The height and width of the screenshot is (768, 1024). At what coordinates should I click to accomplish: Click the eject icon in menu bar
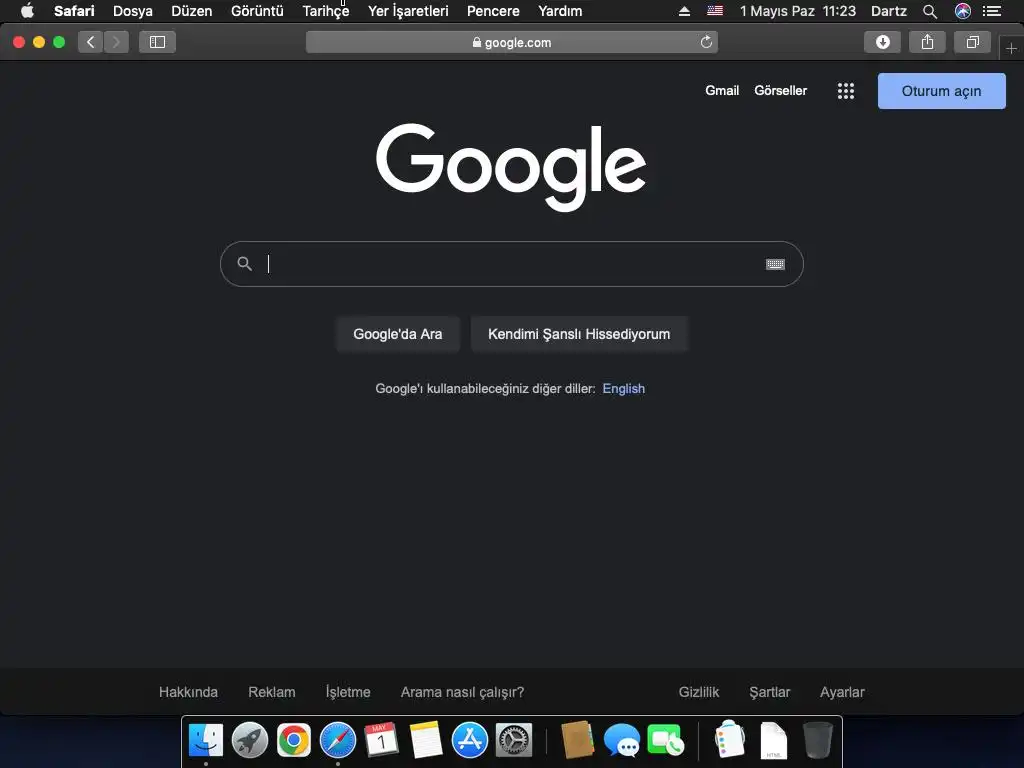pyautogui.click(x=684, y=11)
